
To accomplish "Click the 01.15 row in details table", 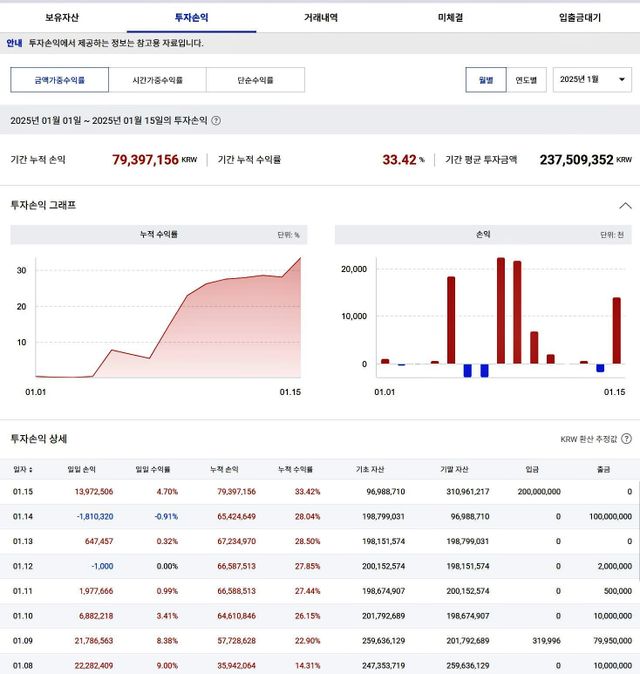I will (320, 492).
